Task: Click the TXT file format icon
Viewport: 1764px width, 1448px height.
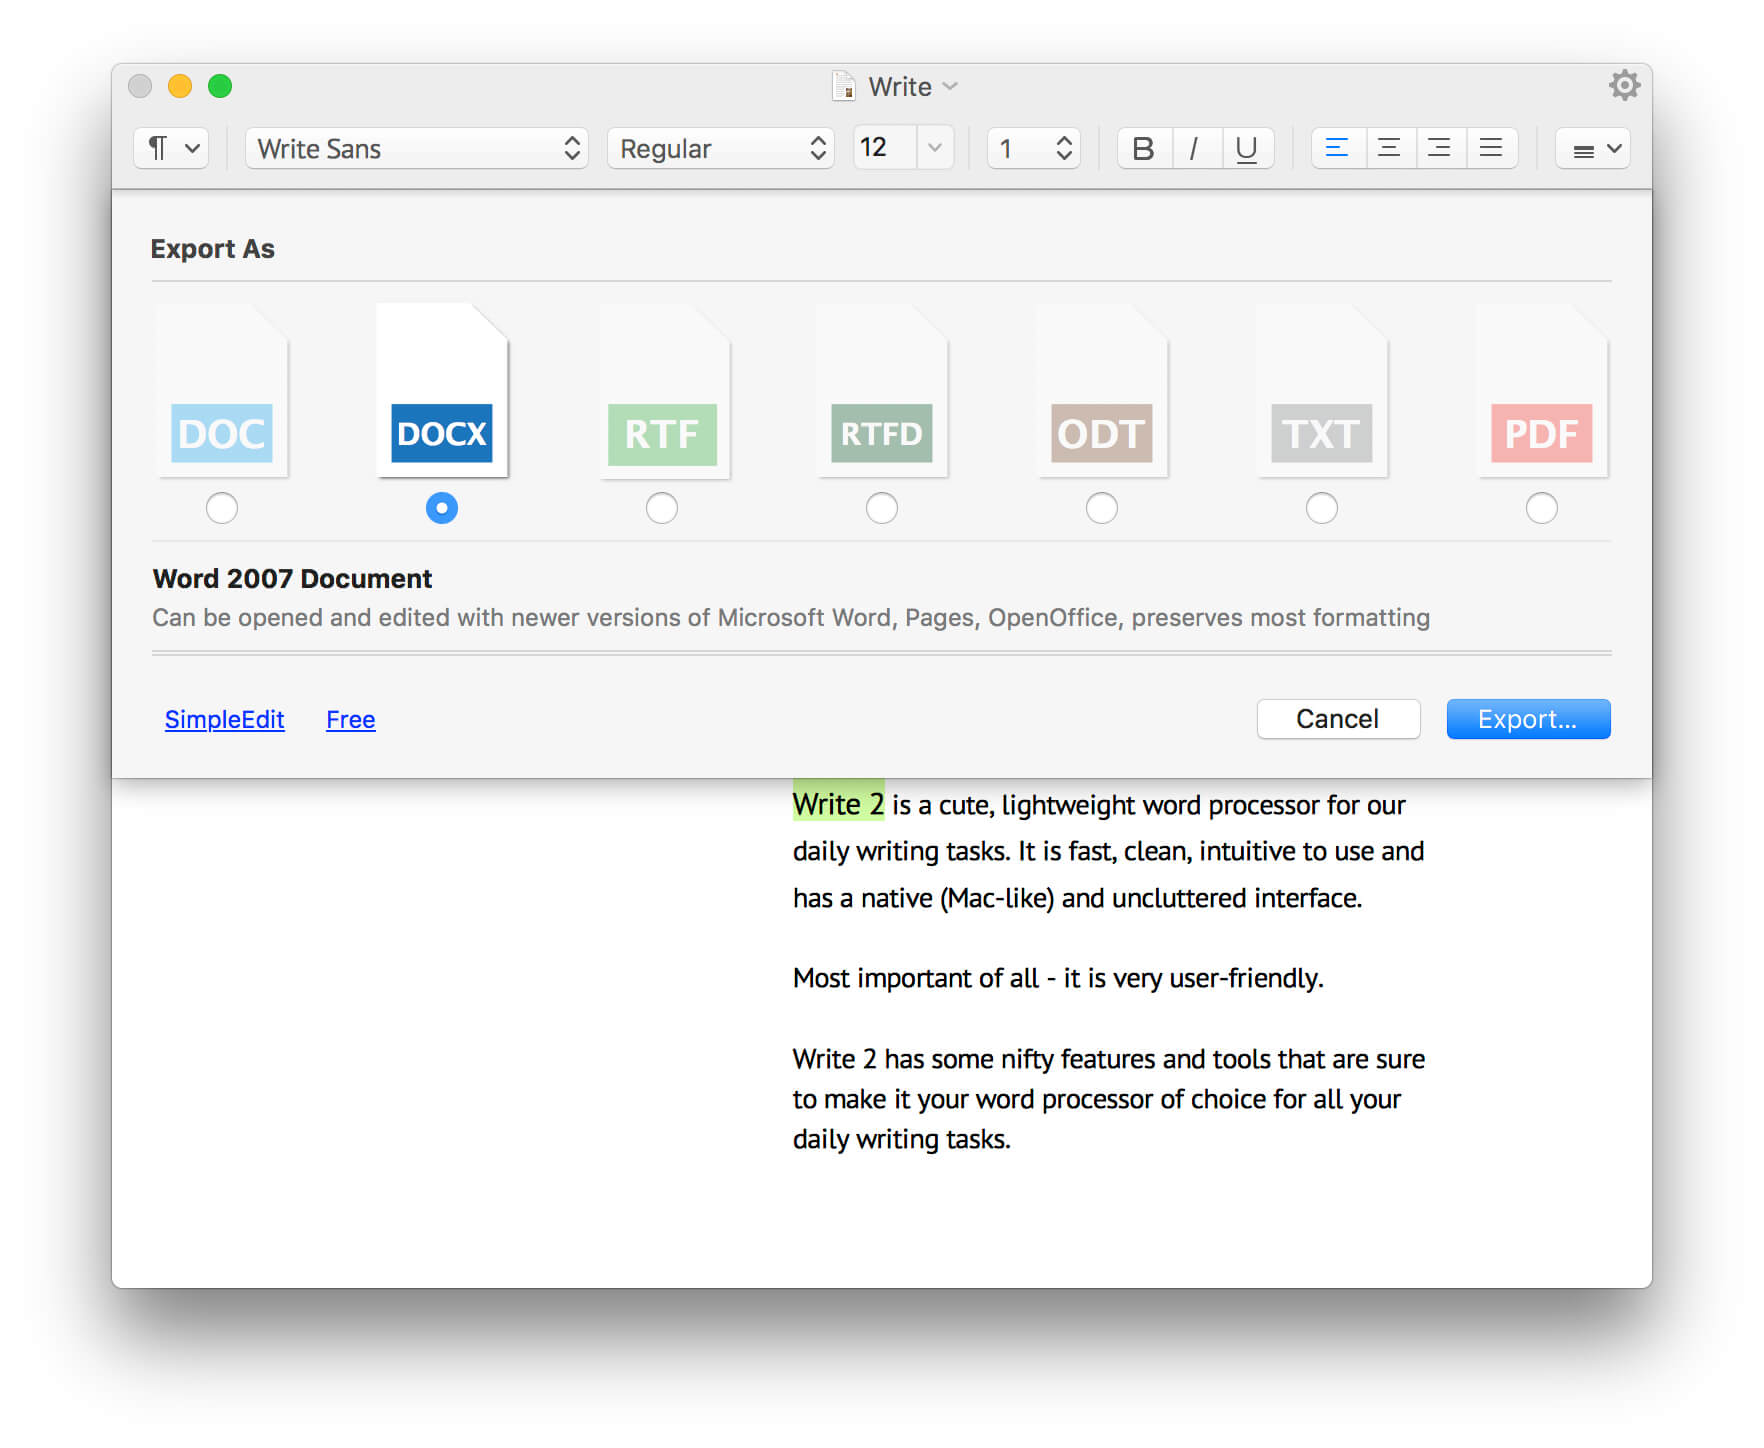Action: [1322, 391]
